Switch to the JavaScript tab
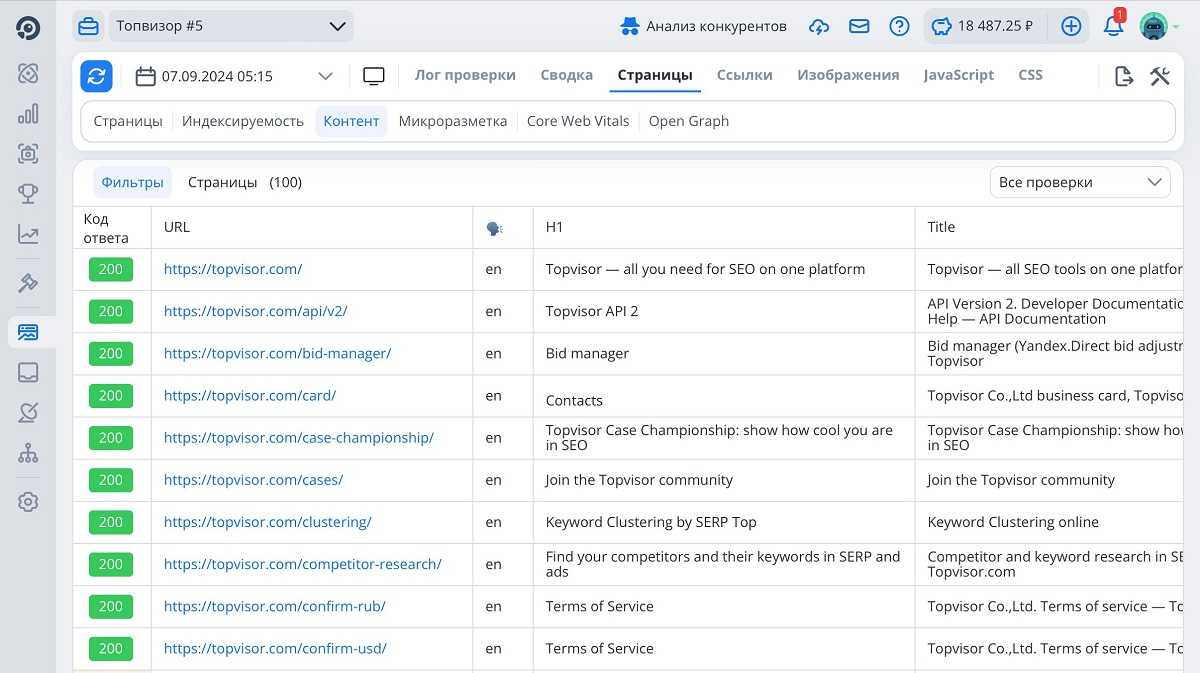This screenshot has height=673, width=1200. tap(959, 75)
